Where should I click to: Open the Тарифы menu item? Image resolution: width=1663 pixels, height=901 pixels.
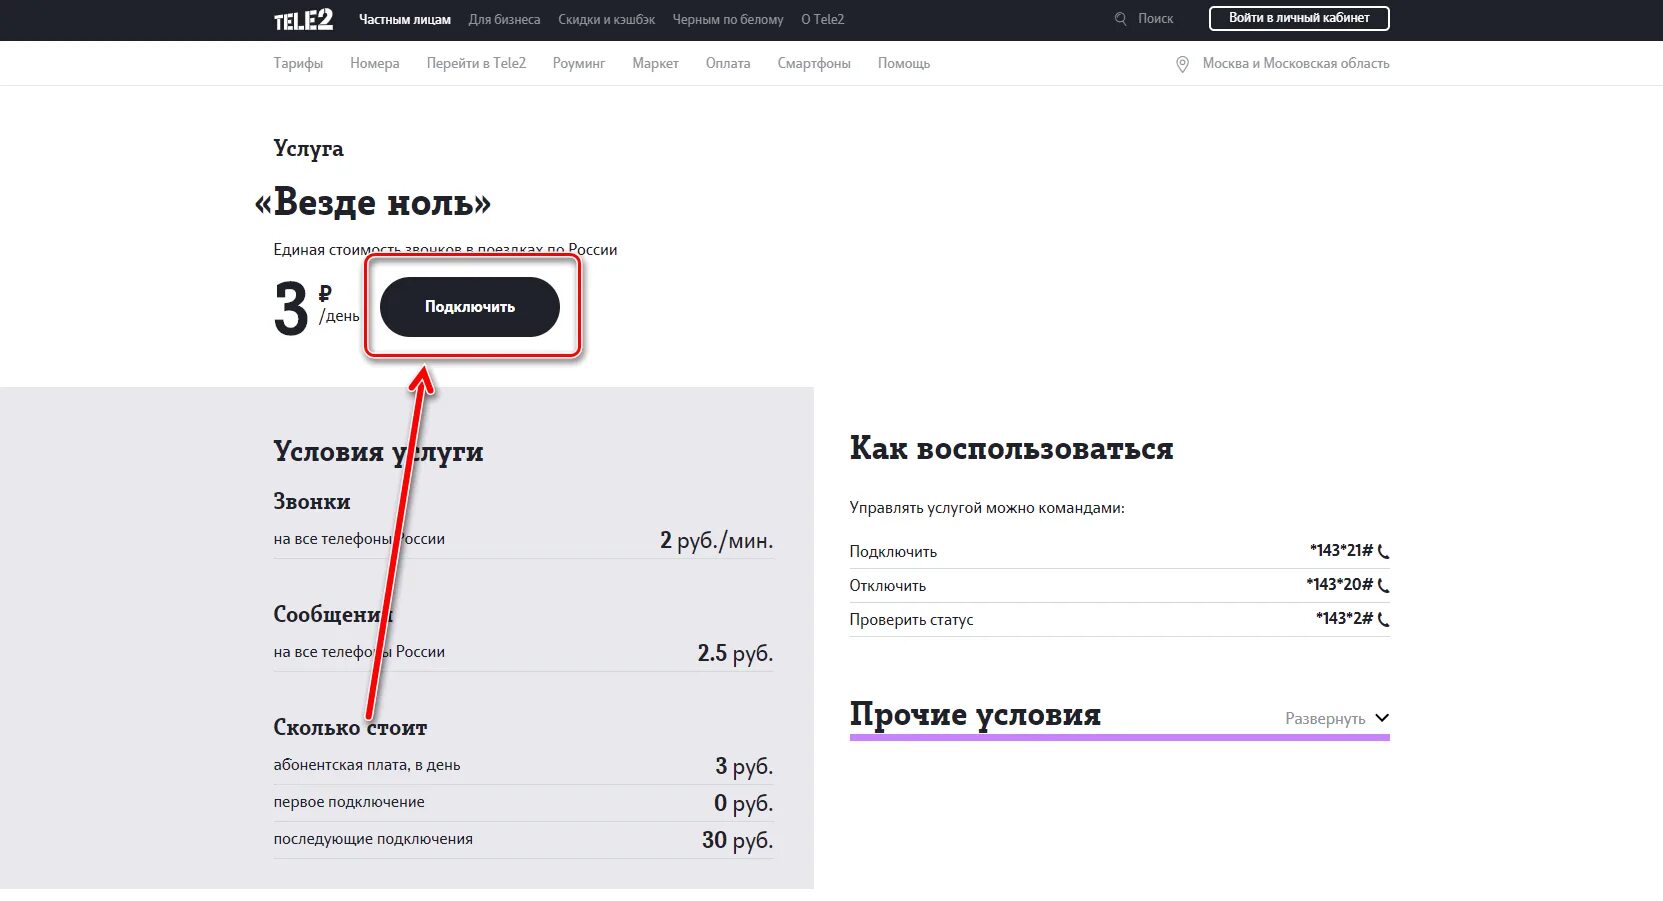click(298, 63)
